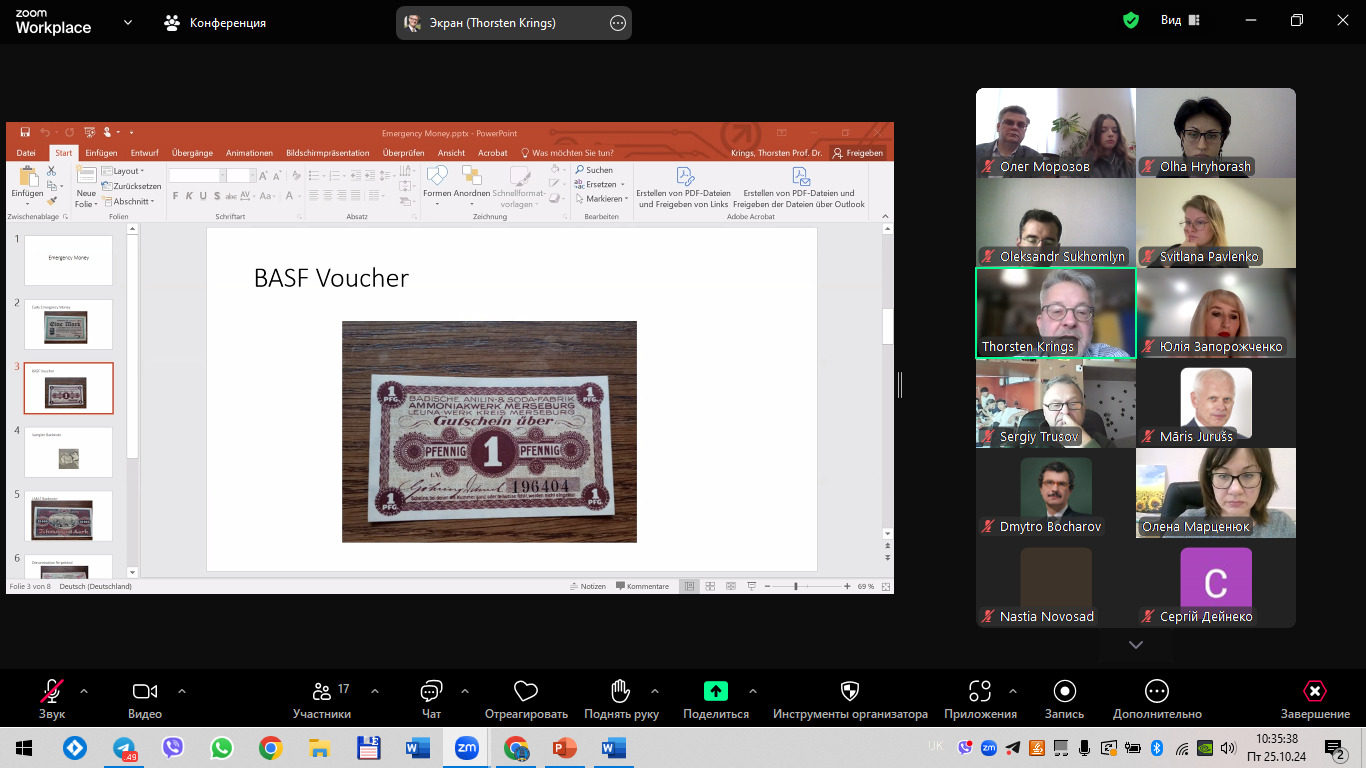Expand share options arrow next to Поделиться
This screenshot has width=1366, height=768.
pos(752,690)
